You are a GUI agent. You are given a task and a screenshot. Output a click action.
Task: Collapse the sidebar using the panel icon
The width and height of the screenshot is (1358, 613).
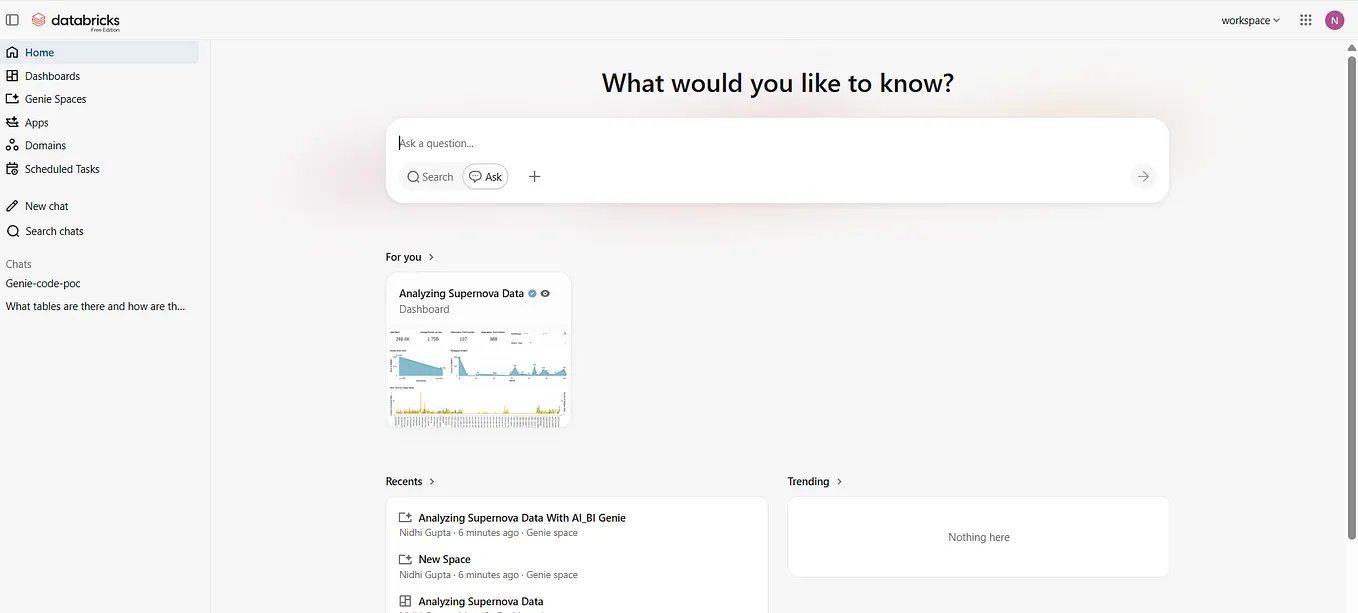pos(12,20)
